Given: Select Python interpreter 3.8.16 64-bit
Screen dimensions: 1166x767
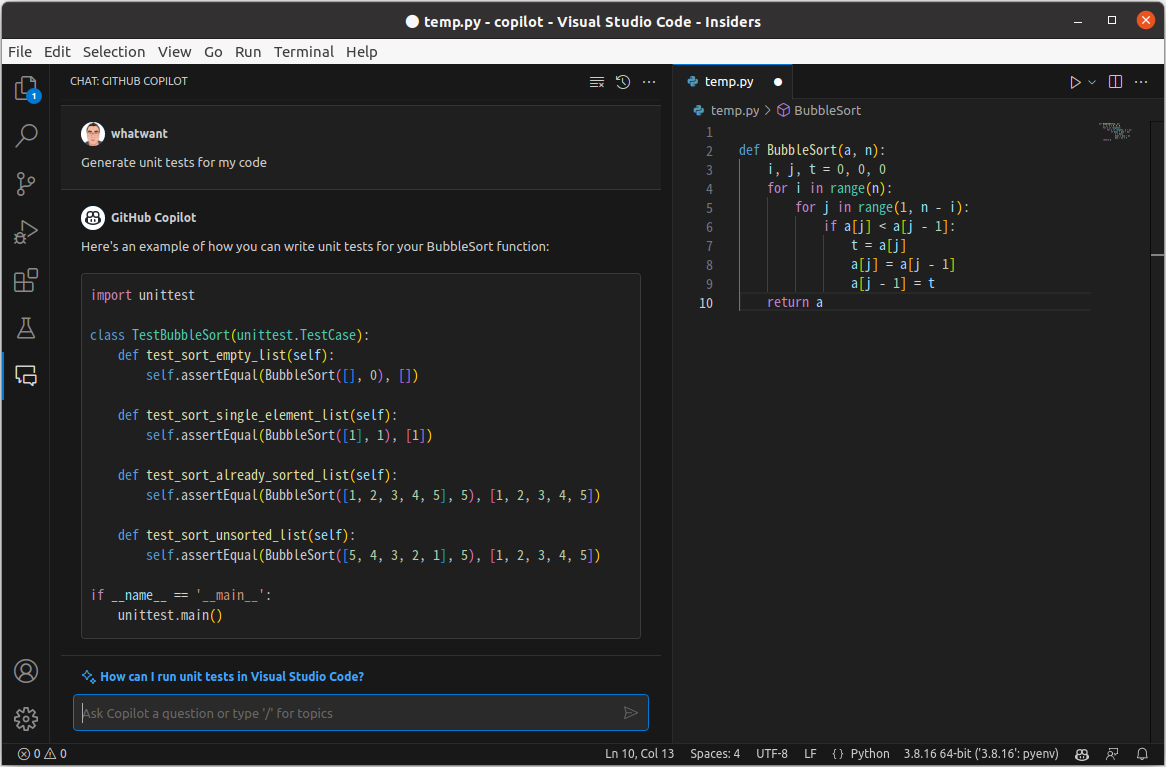Looking at the screenshot, I should click(x=981, y=754).
